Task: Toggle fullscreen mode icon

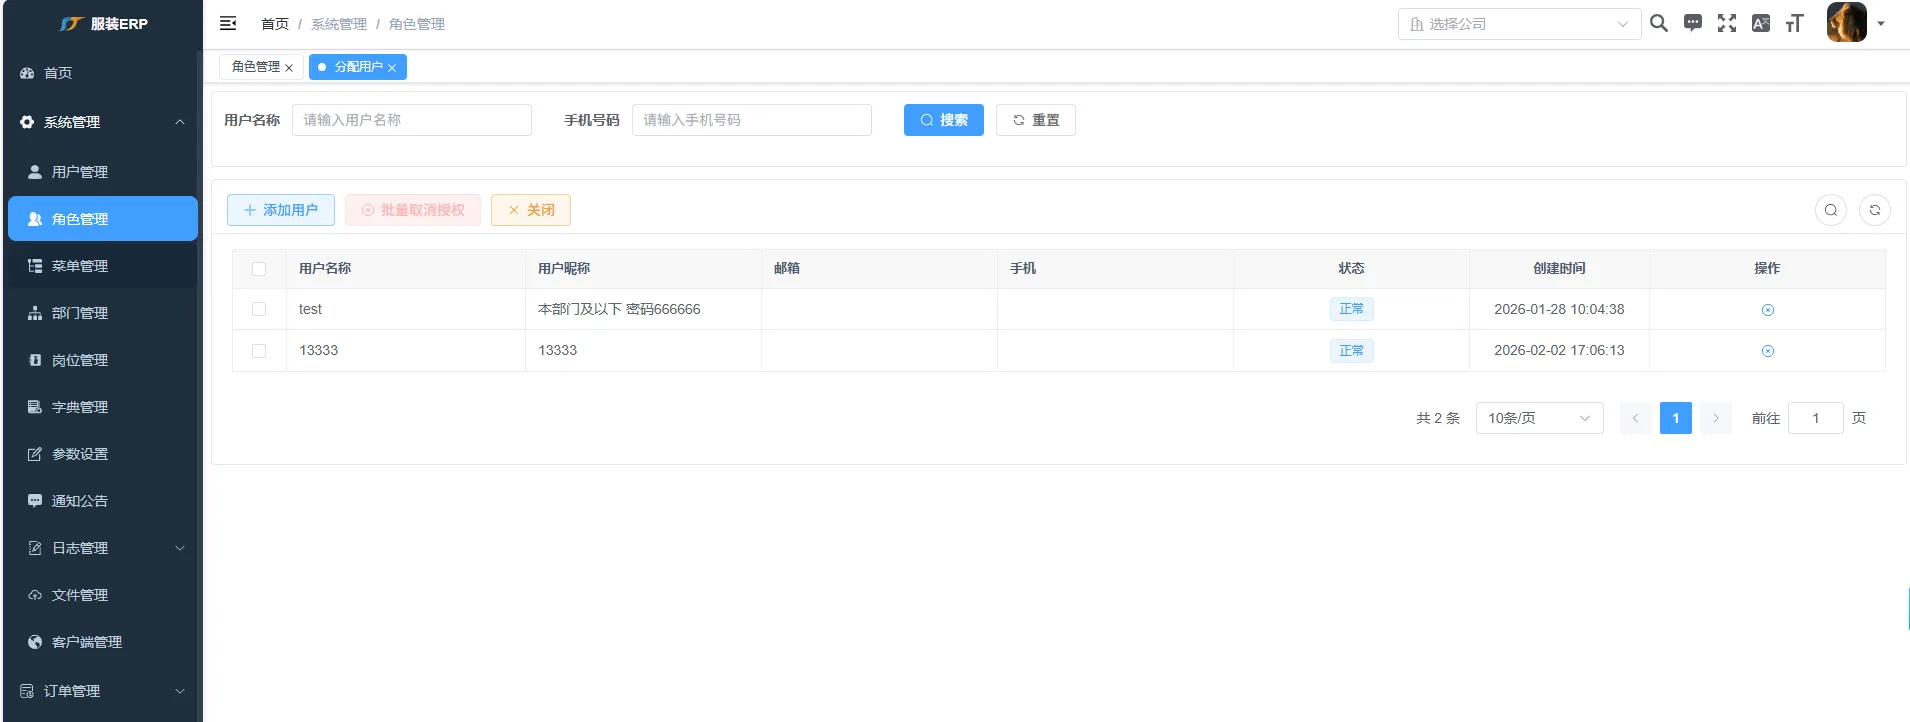Action: pyautogui.click(x=1726, y=23)
